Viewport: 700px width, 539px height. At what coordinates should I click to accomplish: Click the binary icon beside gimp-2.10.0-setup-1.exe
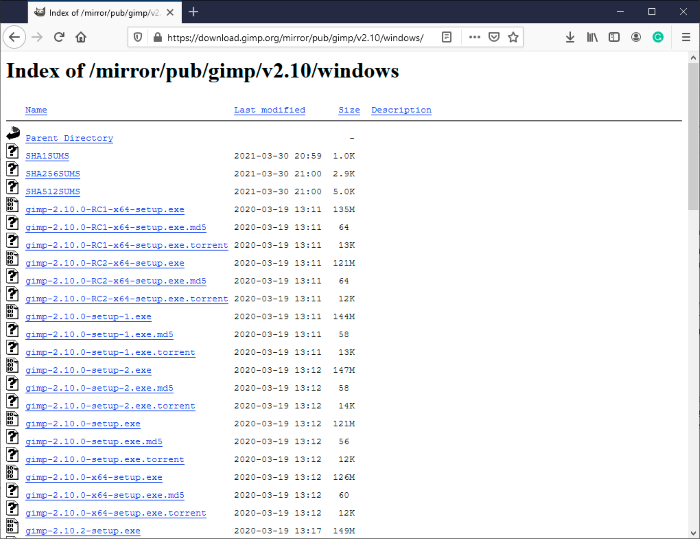(x=12, y=312)
